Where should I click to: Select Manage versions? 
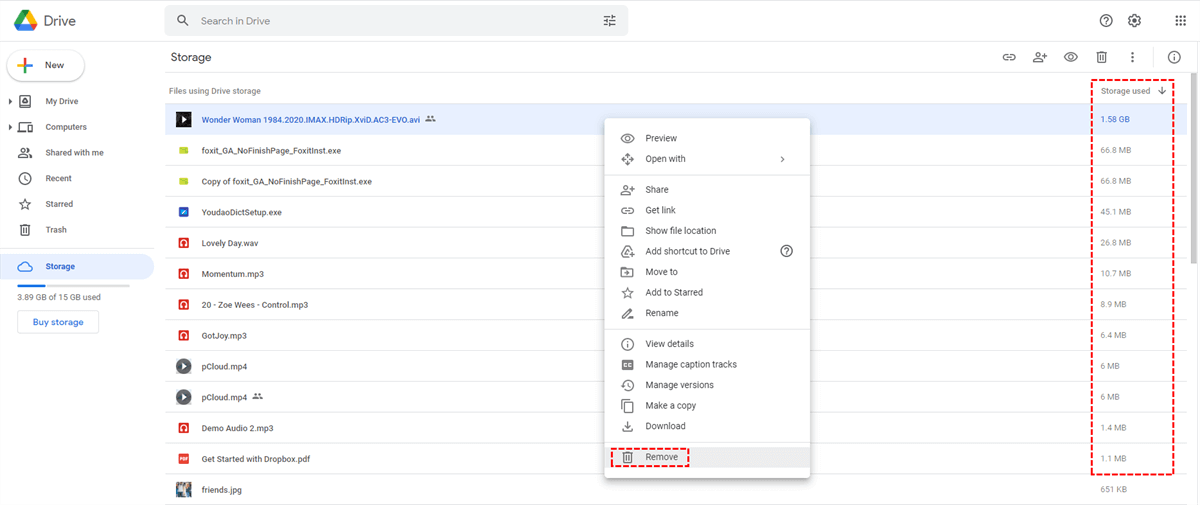[707, 385]
